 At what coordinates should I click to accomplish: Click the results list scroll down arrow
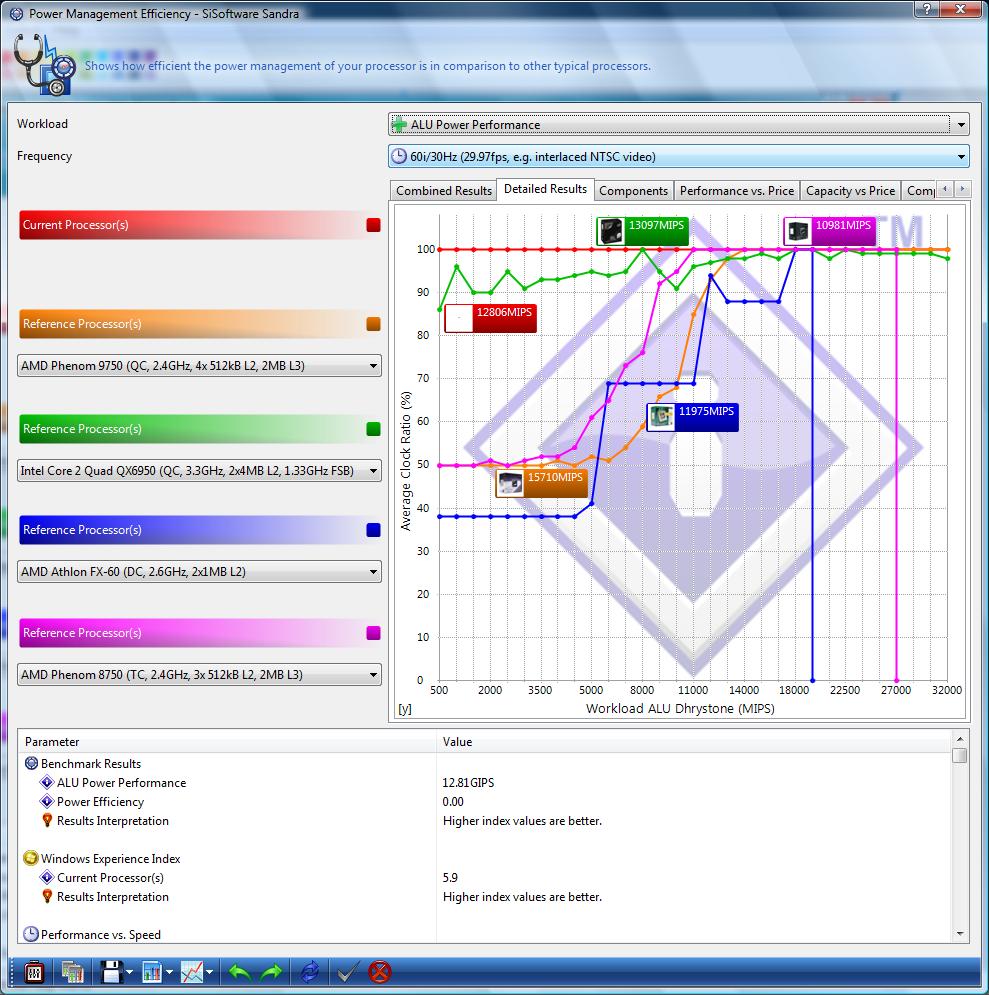960,933
